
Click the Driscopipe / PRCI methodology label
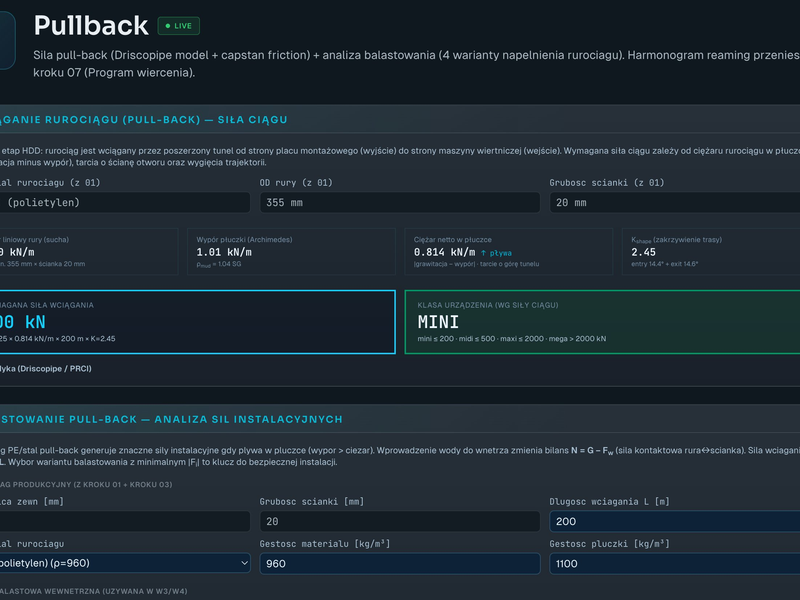[46, 368]
